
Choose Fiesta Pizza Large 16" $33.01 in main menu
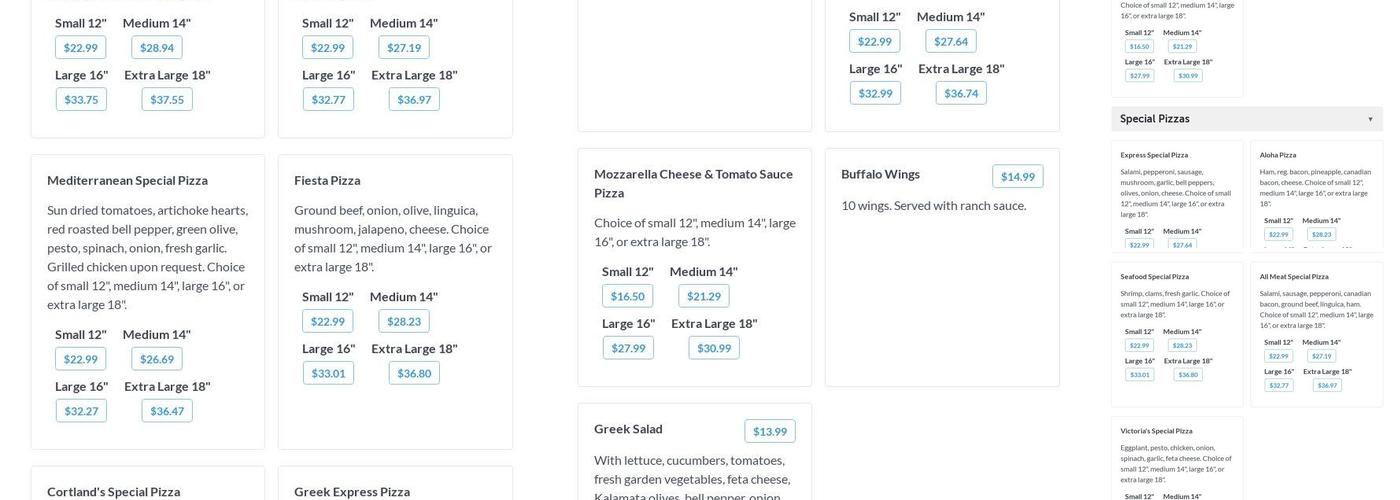(x=328, y=373)
